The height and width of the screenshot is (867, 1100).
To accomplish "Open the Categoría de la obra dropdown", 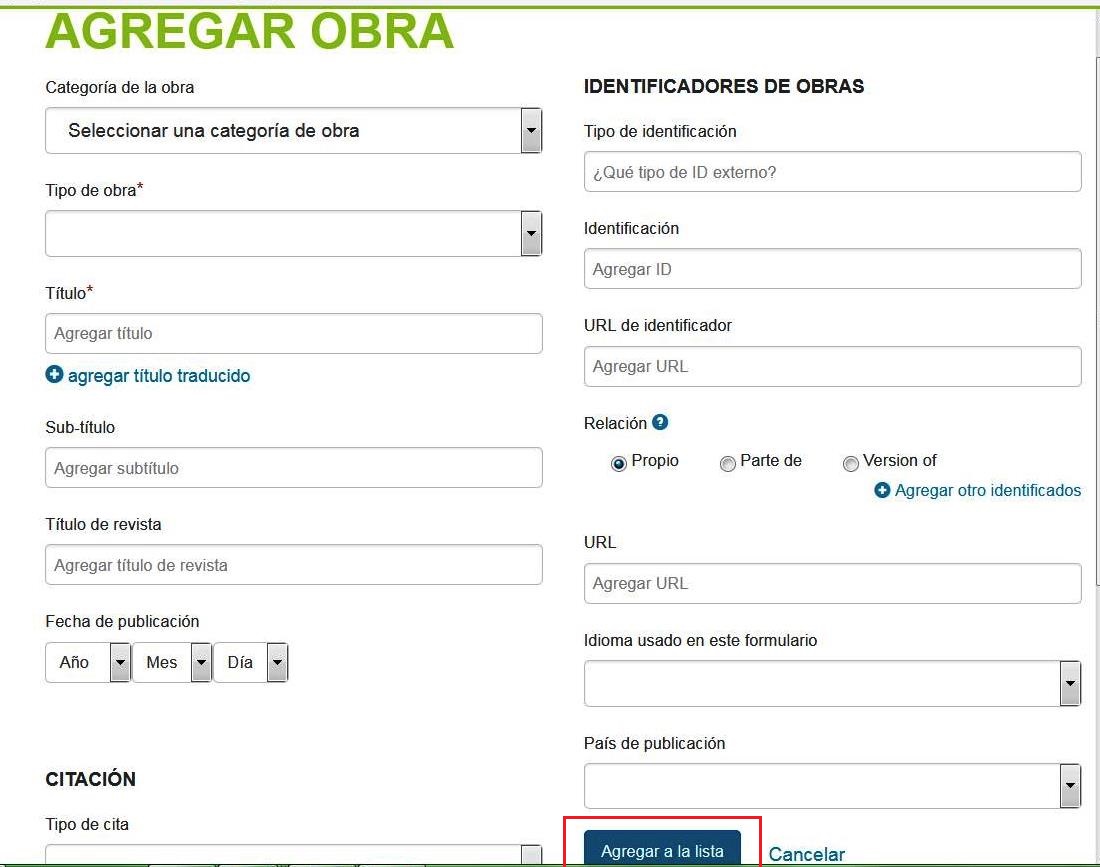I will pyautogui.click(x=293, y=131).
